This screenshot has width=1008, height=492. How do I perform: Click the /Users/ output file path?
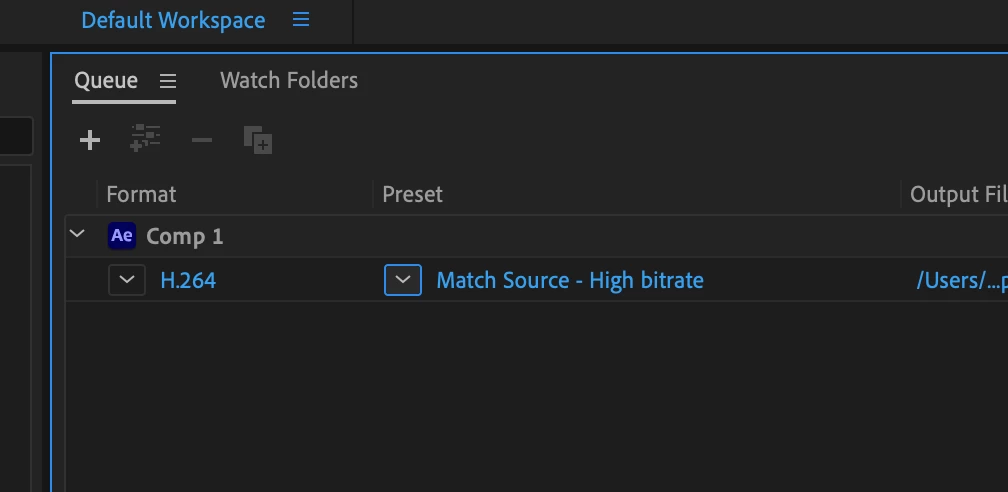coord(962,280)
